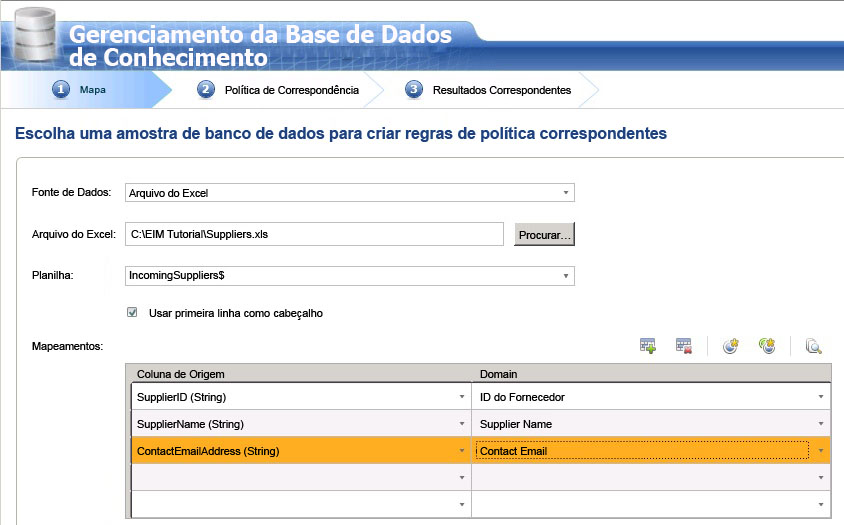The height and width of the screenshot is (525, 844).
Task: Click the create a domain icon
Action: [730, 346]
